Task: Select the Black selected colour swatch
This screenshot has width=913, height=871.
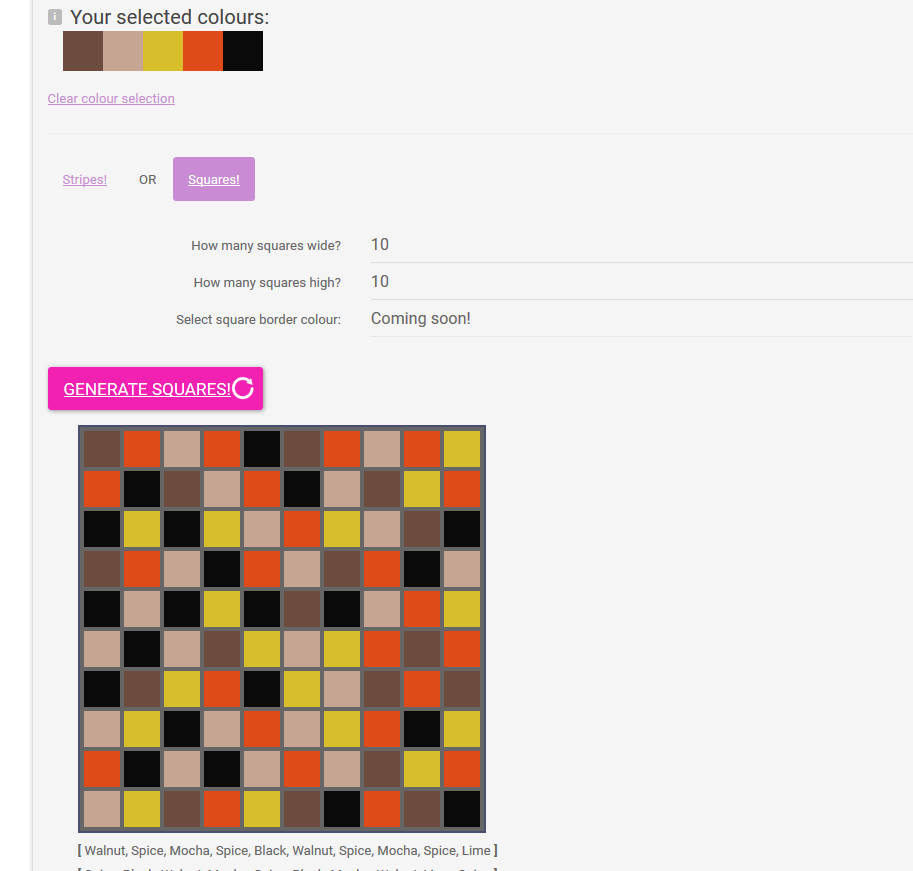Action: (x=243, y=51)
